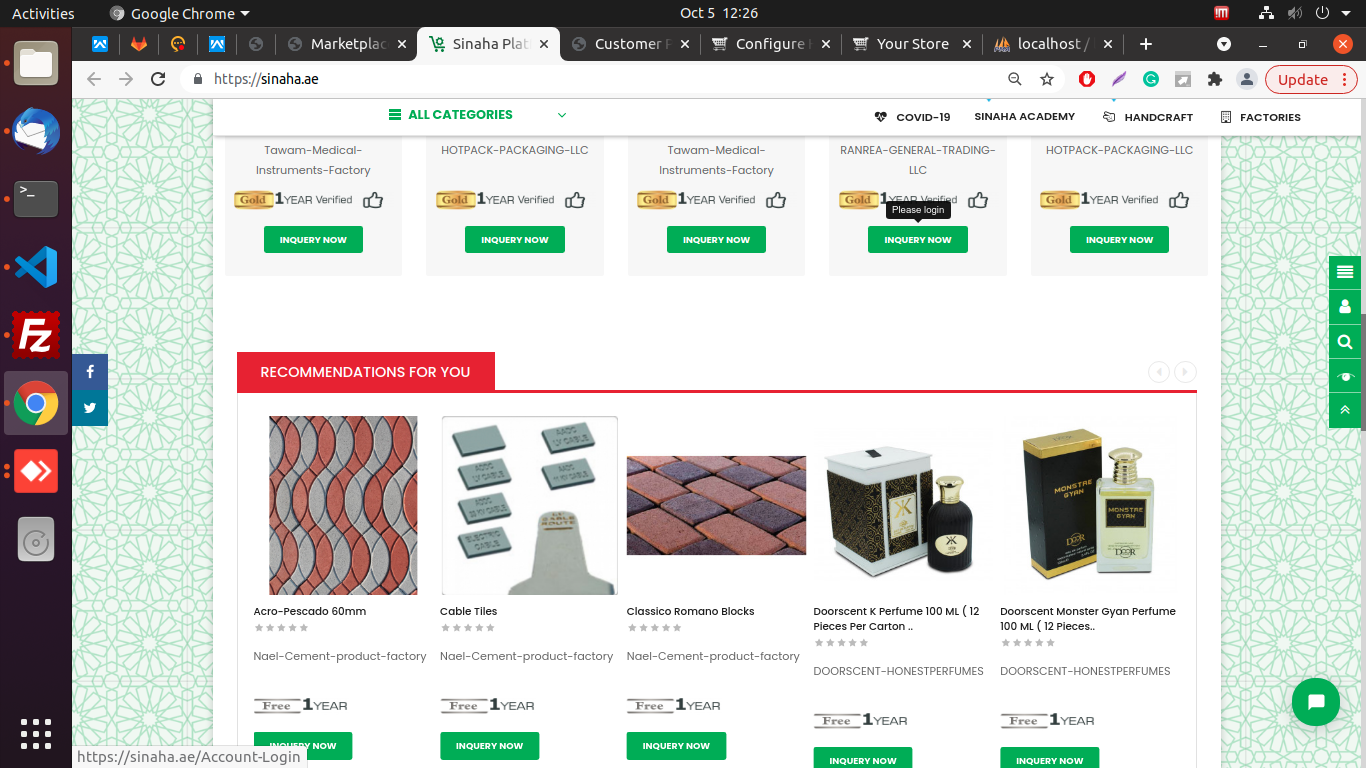
Task: Click the address bar showing sinaha.ae
Action: (600, 79)
